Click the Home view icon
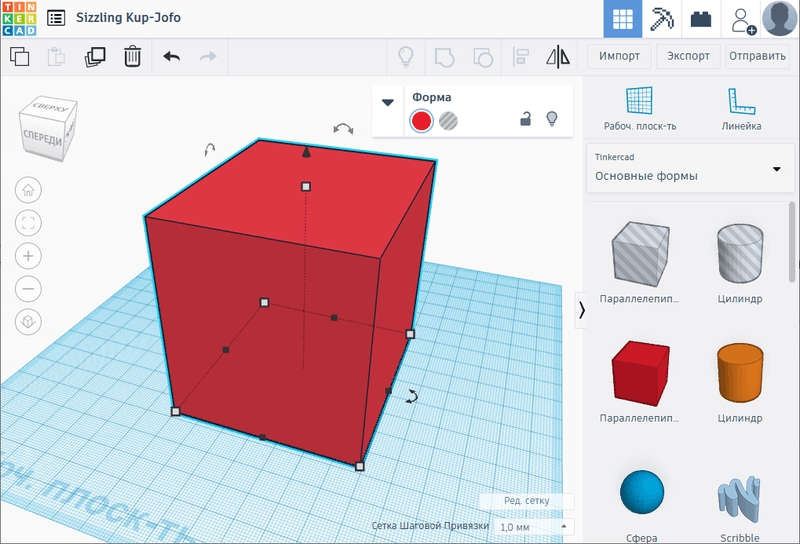This screenshot has height=544, width=800. 28,189
